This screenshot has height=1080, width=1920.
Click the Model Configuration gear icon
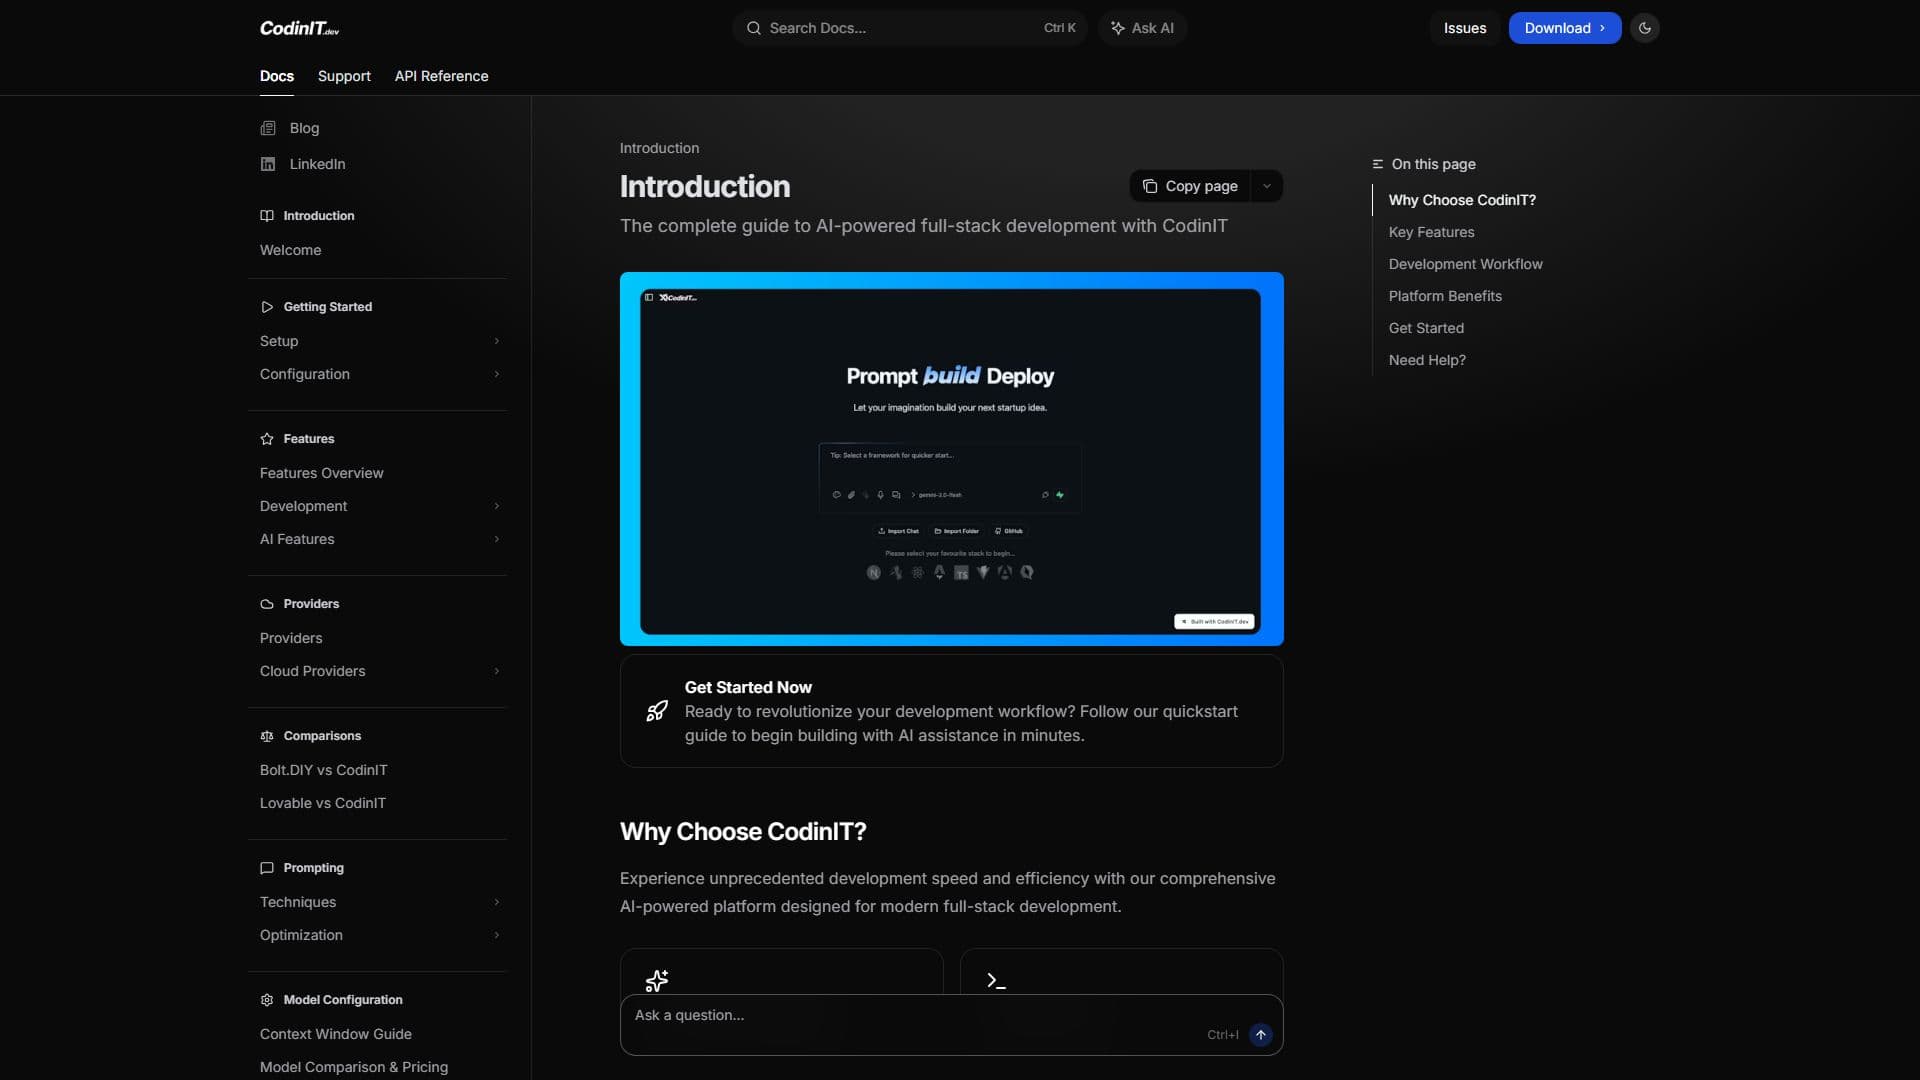coord(267,1000)
